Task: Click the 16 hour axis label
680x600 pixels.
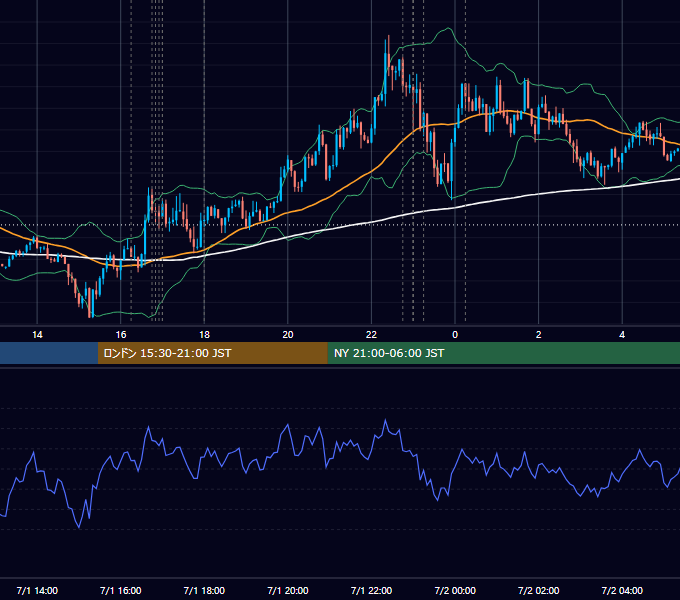Action: [x=121, y=335]
